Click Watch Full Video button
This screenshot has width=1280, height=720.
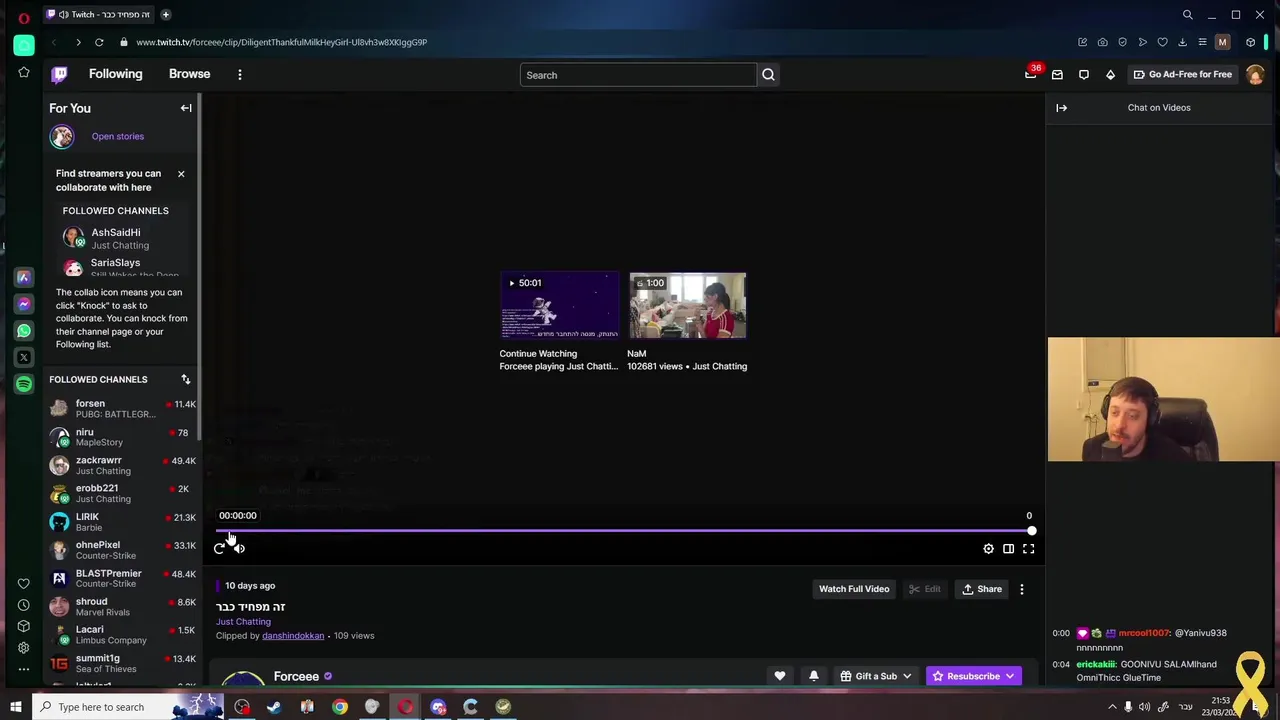(x=854, y=589)
